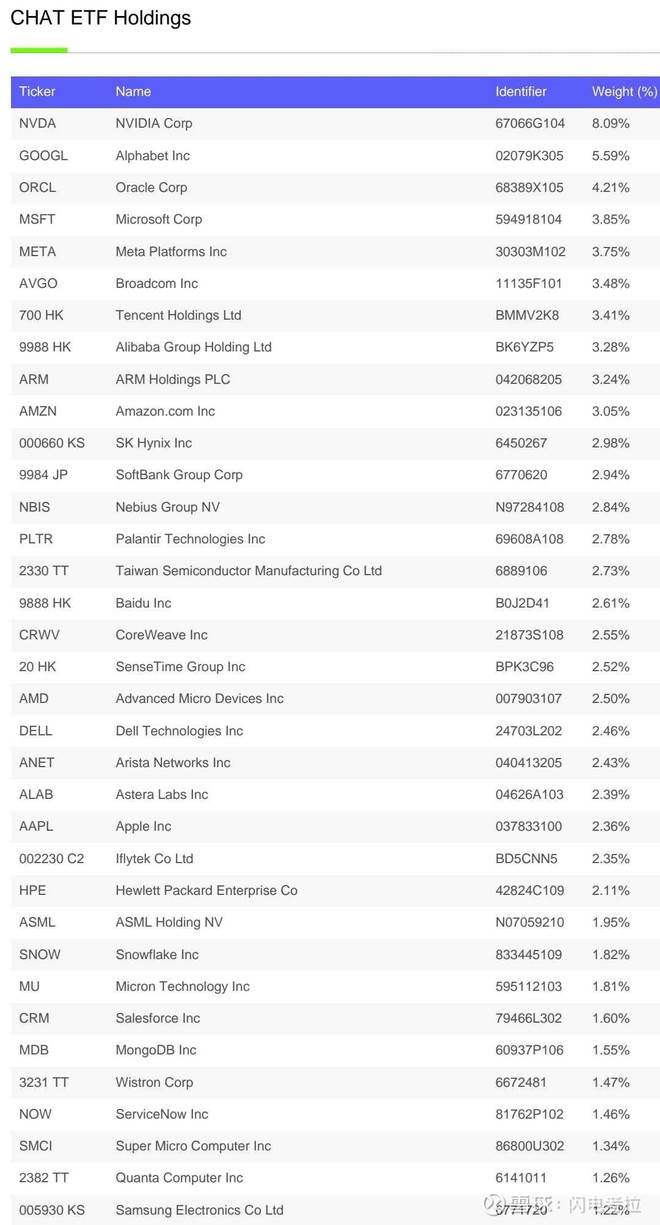
Task: Click the SK Hynix Inc name
Action: point(153,443)
